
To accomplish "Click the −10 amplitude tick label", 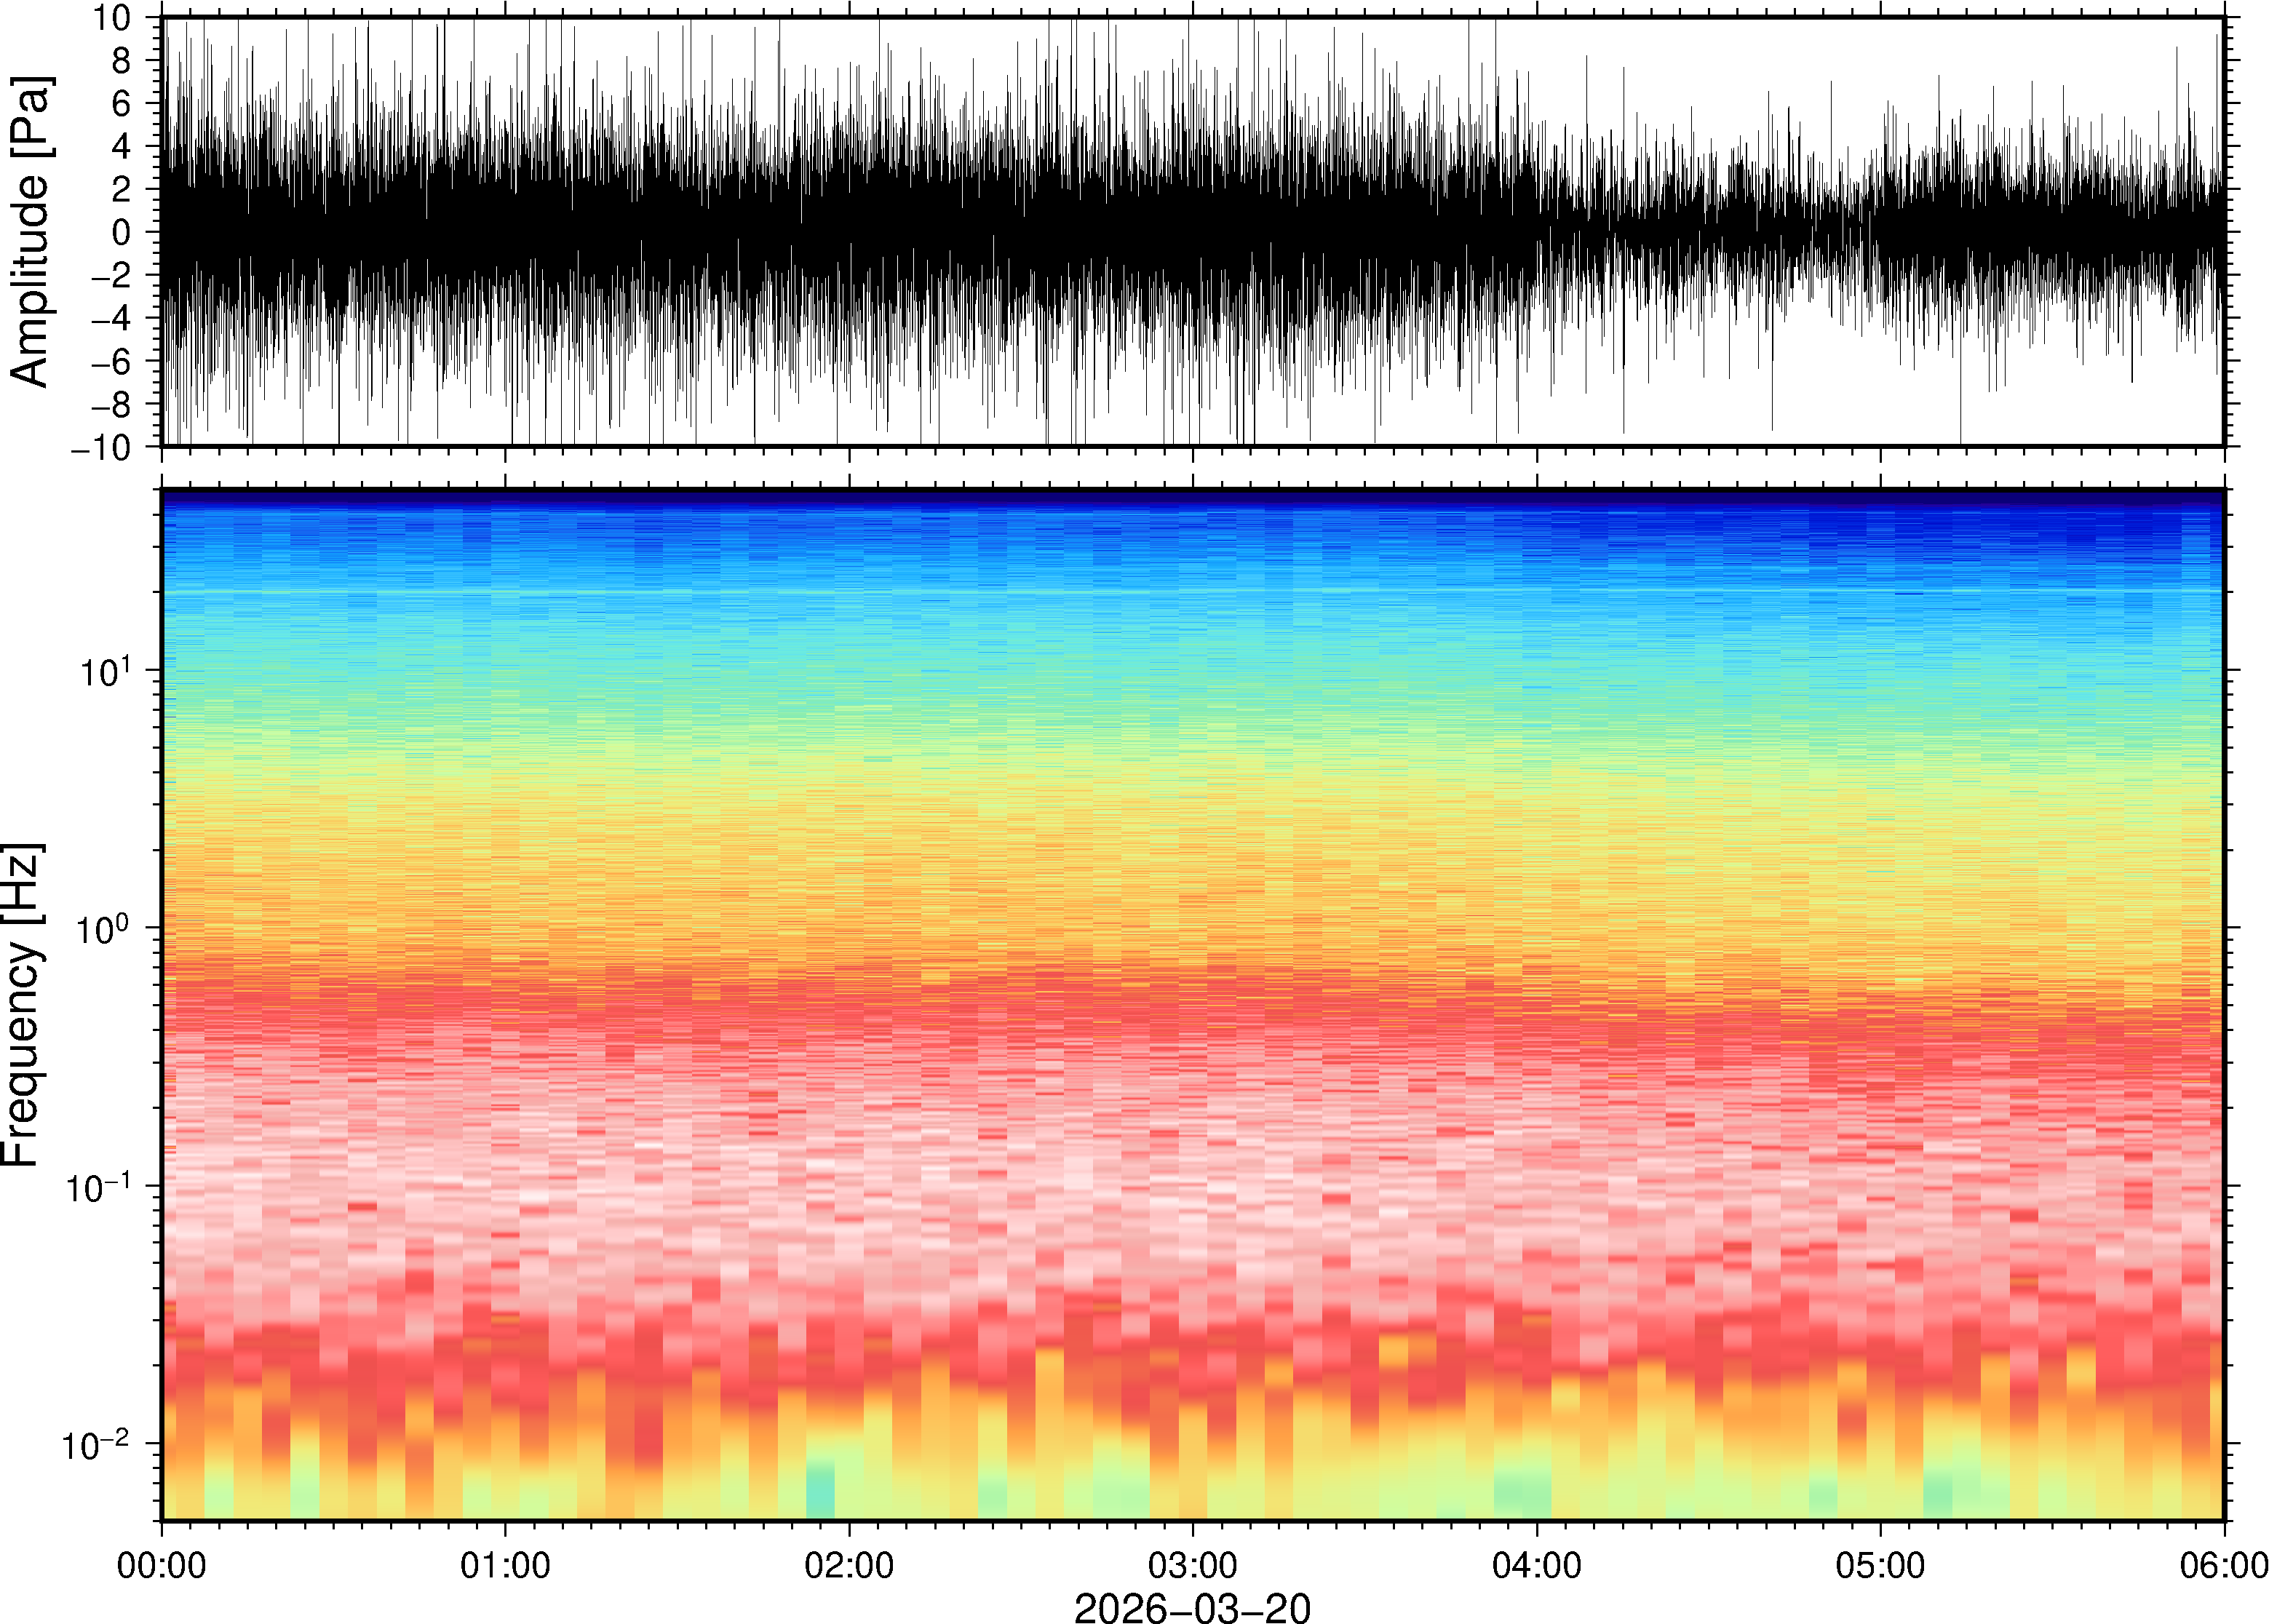I will coord(100,447).
